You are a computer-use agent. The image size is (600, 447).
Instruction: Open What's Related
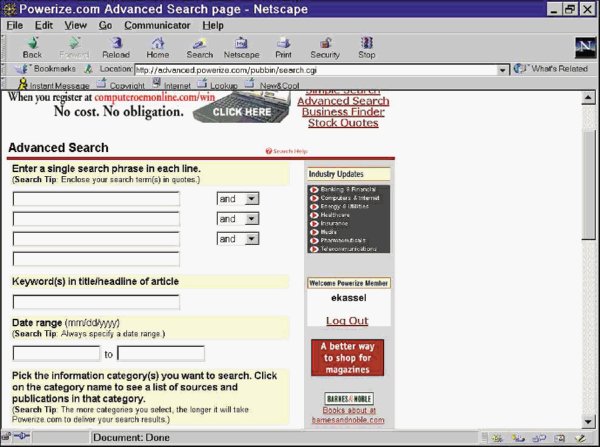pyautogui.click(x=551, y=69)
